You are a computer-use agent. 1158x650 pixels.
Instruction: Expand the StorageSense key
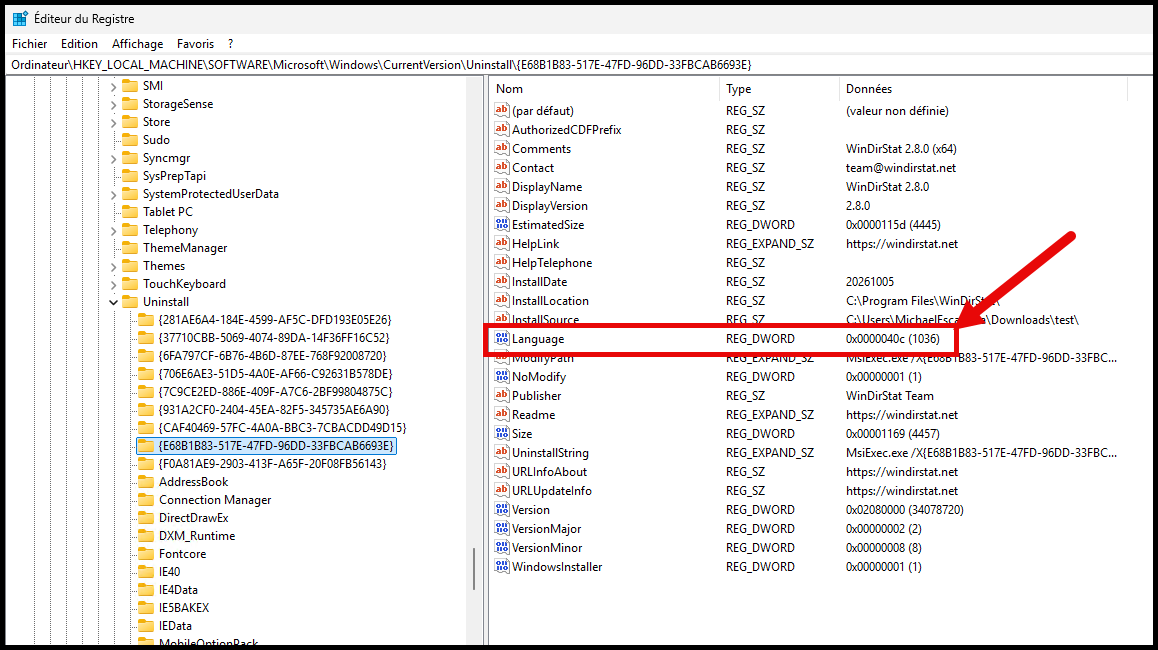coord(114,104)
